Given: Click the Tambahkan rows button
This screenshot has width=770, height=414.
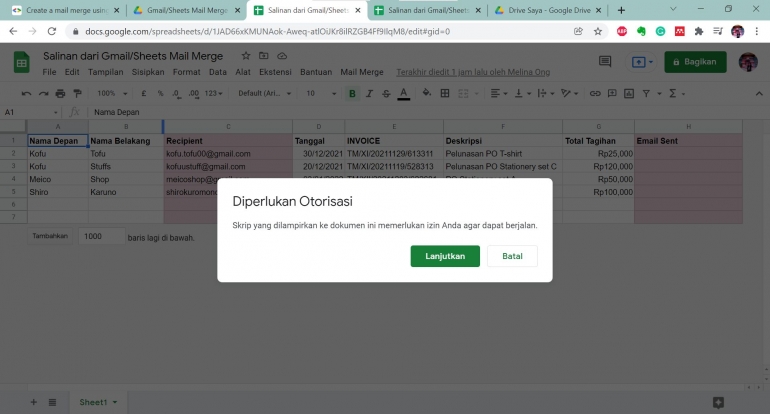Looking at the screenshot, I should pyautogui.click(x=50, y=236).
